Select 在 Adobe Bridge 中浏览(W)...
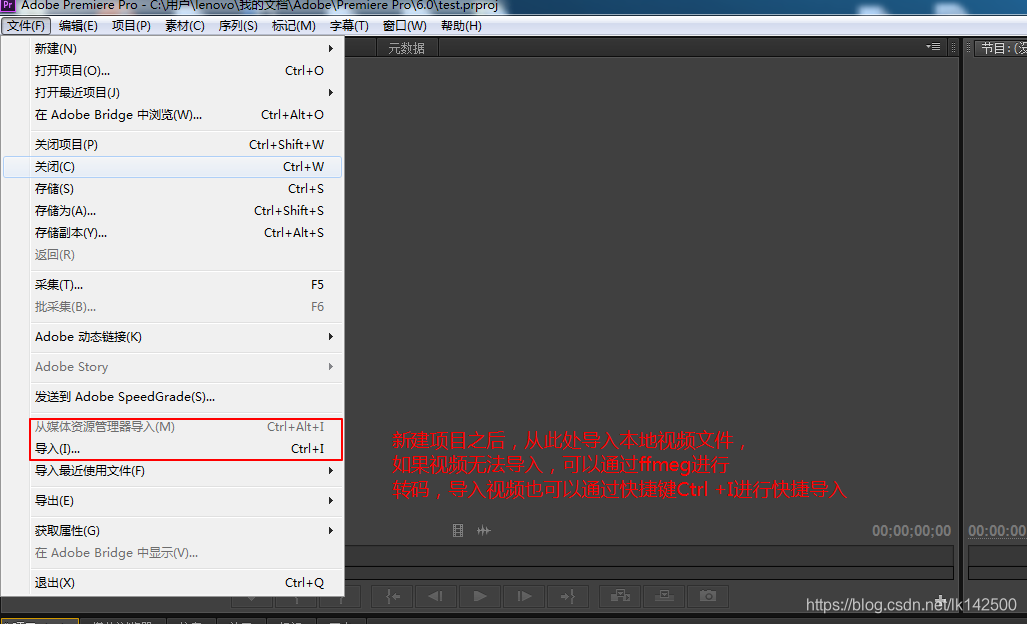 pyautogui.click(x=173, y=115)
